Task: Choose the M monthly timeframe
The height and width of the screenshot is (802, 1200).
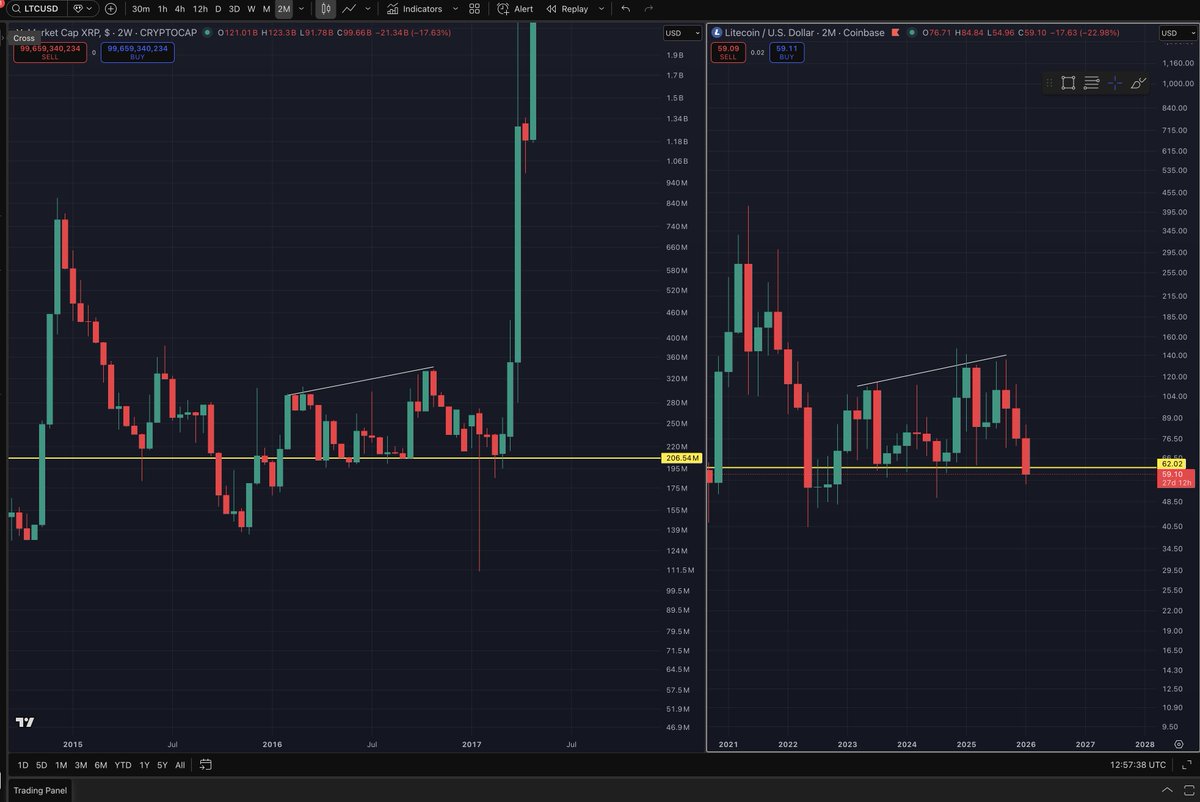Action: click(x=266, y=9)
